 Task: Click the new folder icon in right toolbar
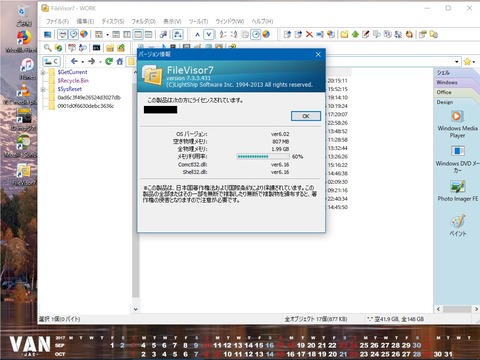tap(344, 34)
